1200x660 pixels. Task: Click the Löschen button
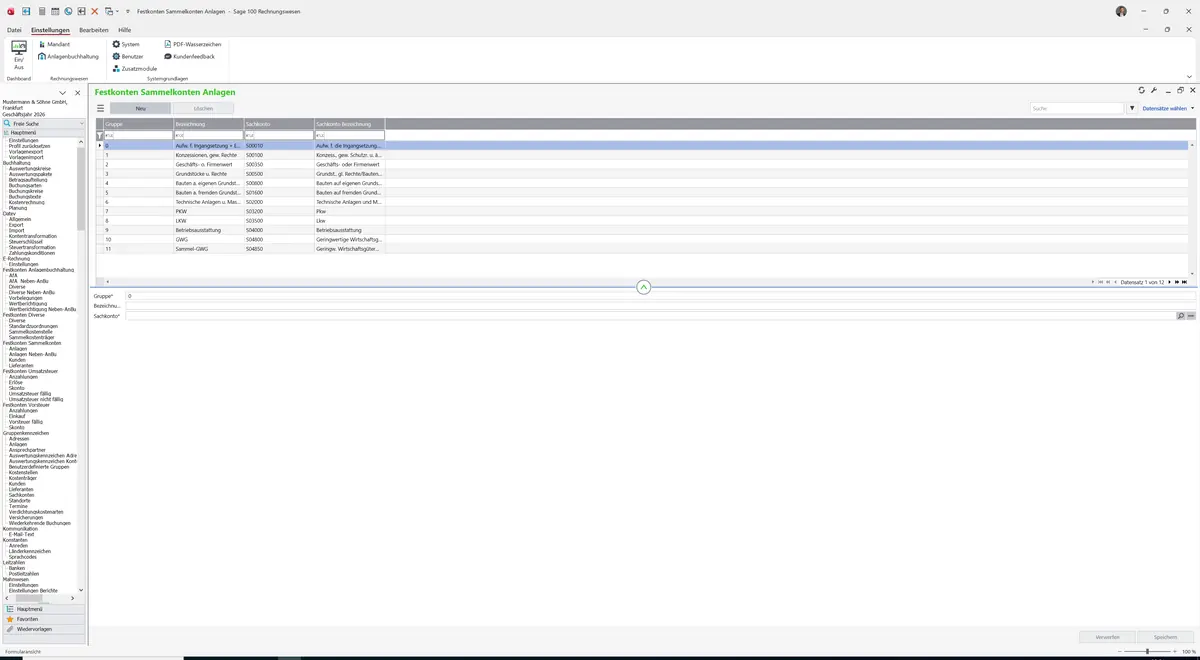click(x=203, y=108)
